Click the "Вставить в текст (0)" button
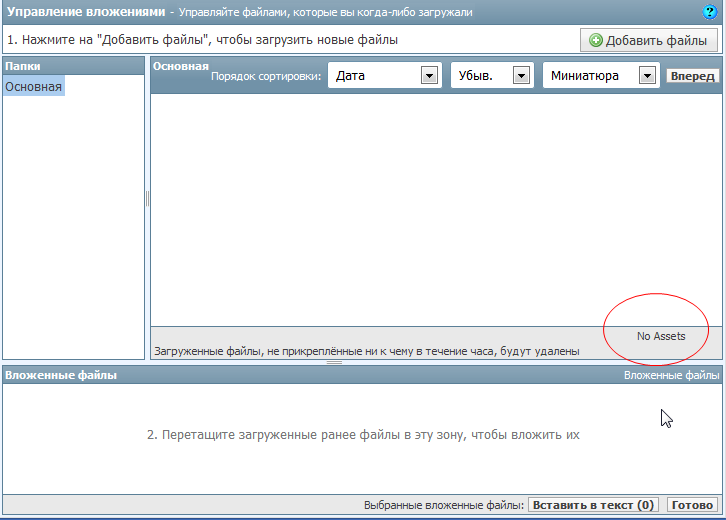This screenshot has height=520, width=726. pyautogui.click(x=593, y=505)
